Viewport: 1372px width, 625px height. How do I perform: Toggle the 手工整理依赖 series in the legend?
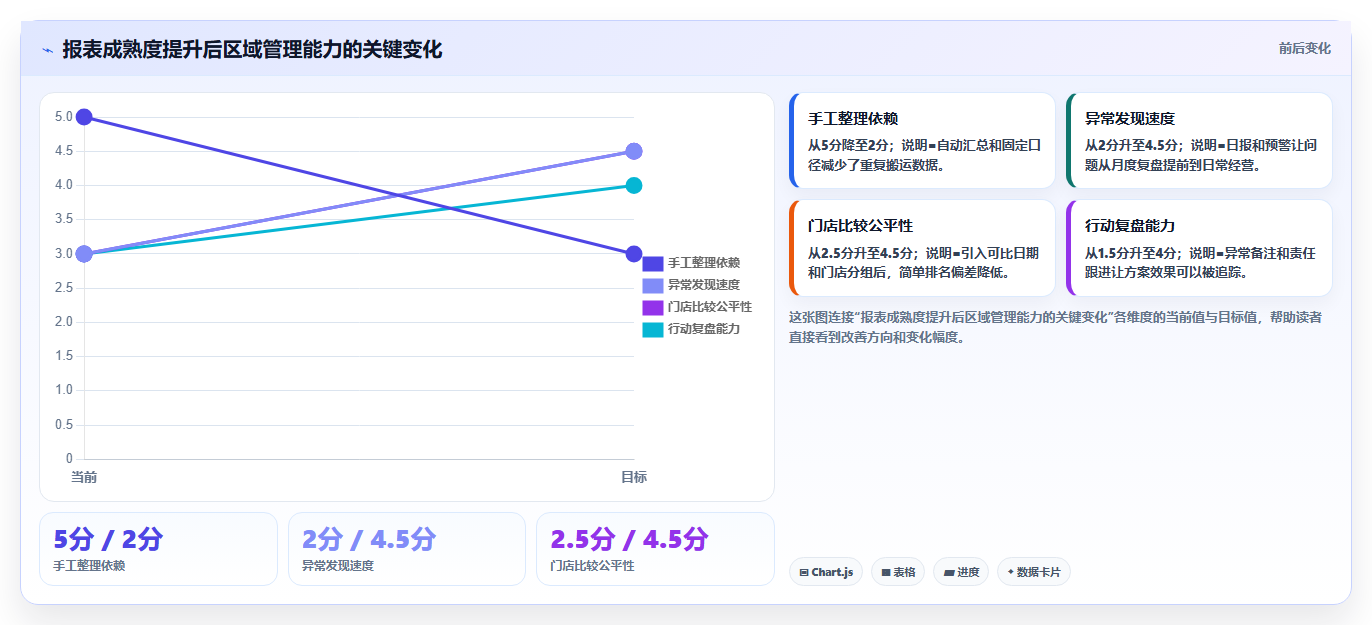pos(691,263)
